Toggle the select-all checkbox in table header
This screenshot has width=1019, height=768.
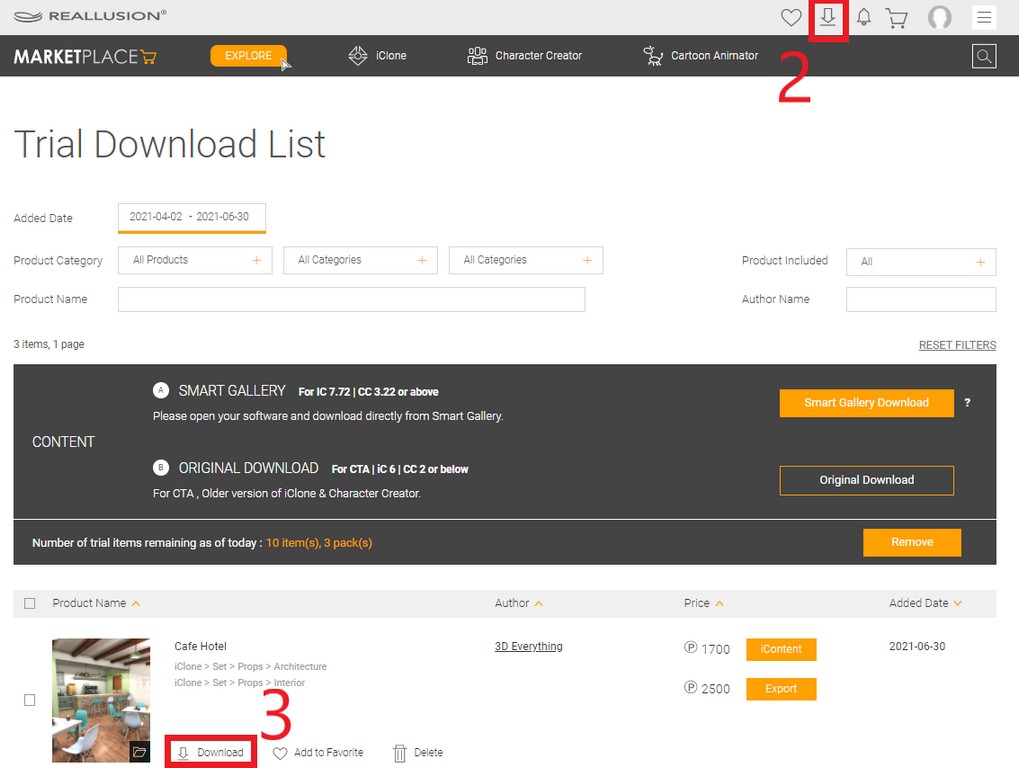[30, 604]
